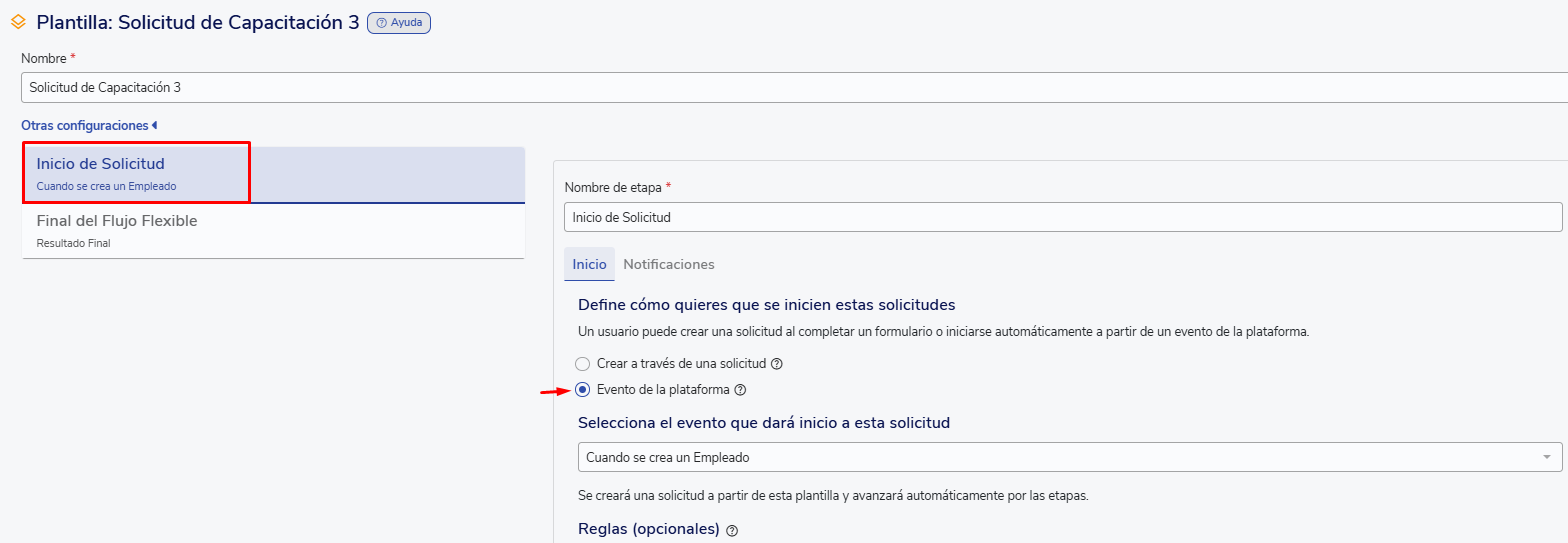The width and height of the screenshot is (1568, 543).
Task: Switch to the Inicio tab
Action: 589,264
